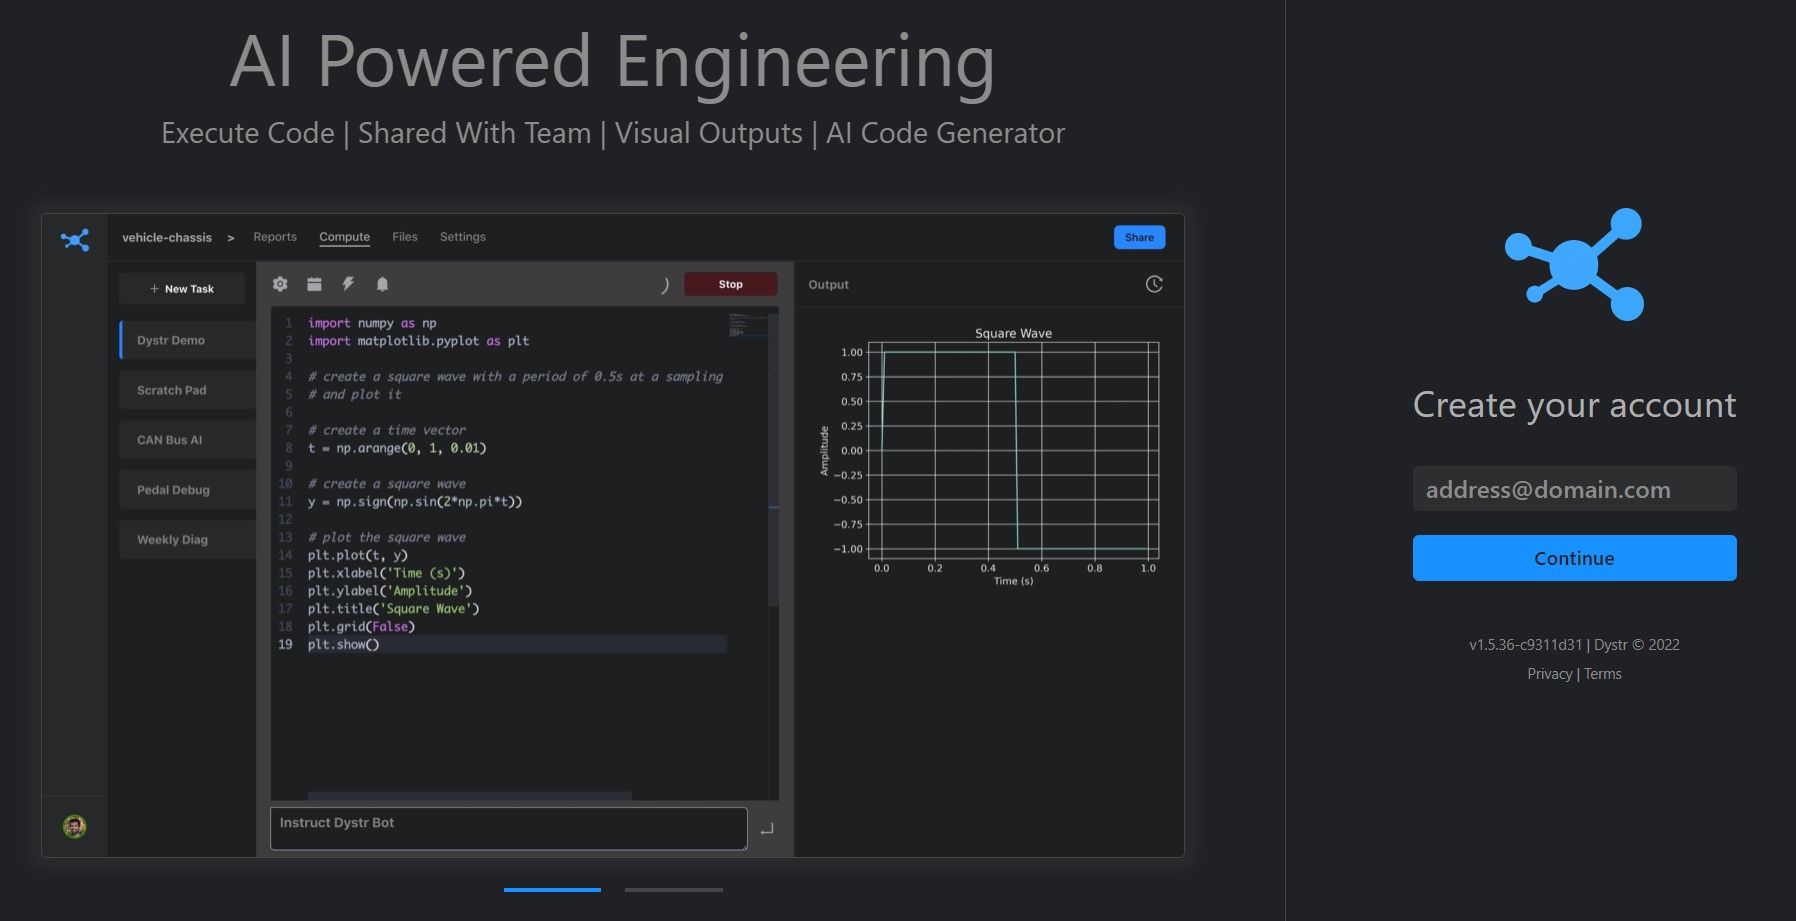
Task: Select the lightning bolt icon in the toolbar
Action: (x=347, y=284)
